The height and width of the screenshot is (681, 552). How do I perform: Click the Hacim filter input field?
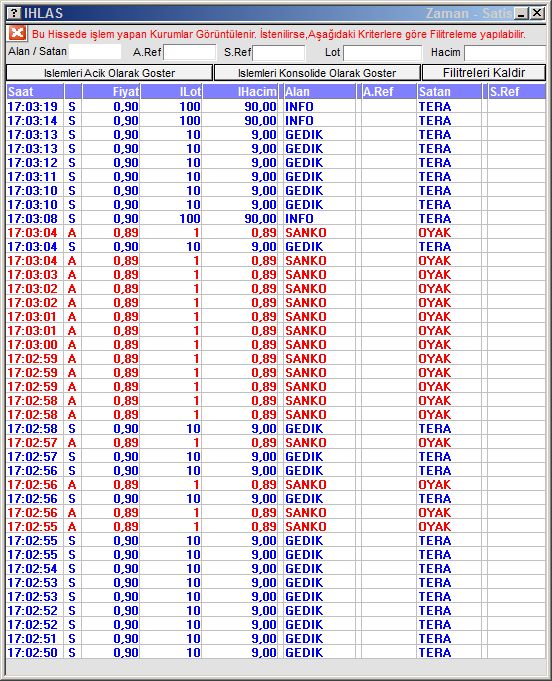pos(505,53)
